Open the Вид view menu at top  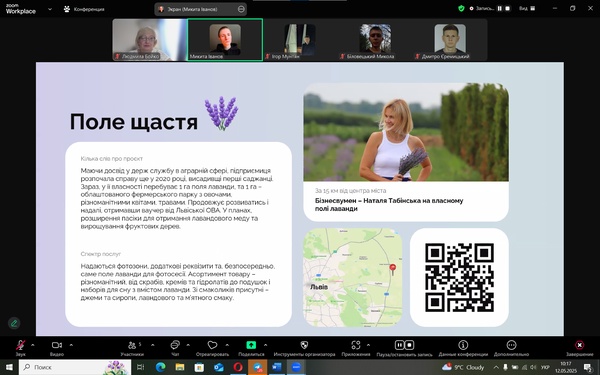click(527, 8)
